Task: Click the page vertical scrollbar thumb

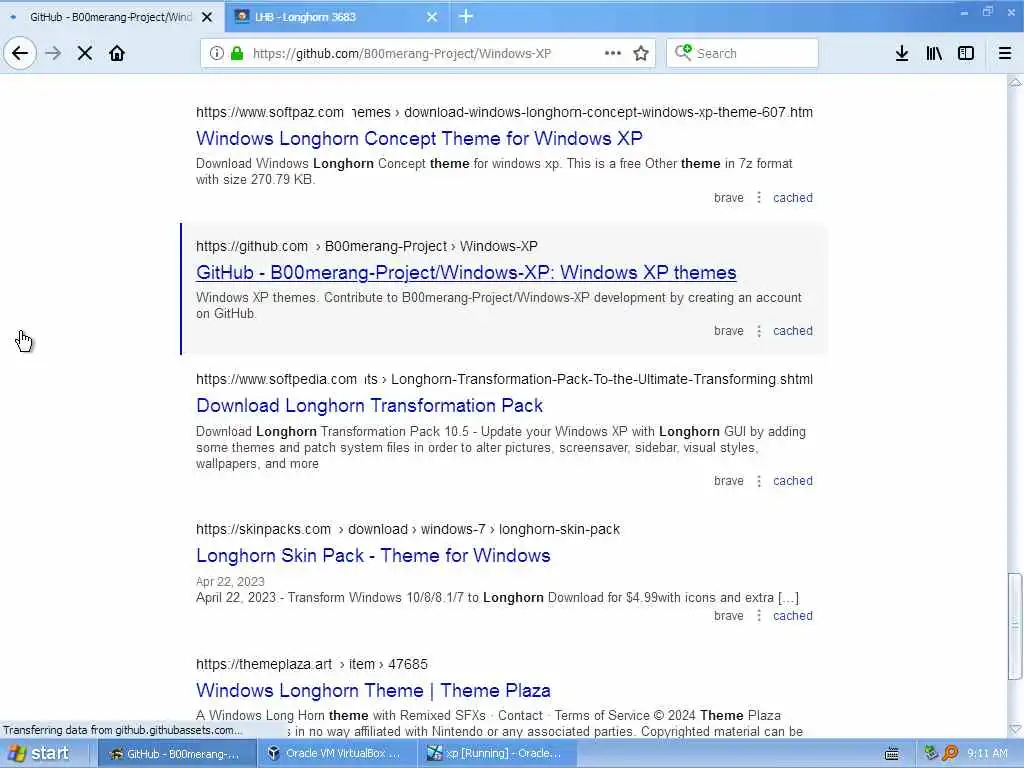Action: click(1015, 626)
